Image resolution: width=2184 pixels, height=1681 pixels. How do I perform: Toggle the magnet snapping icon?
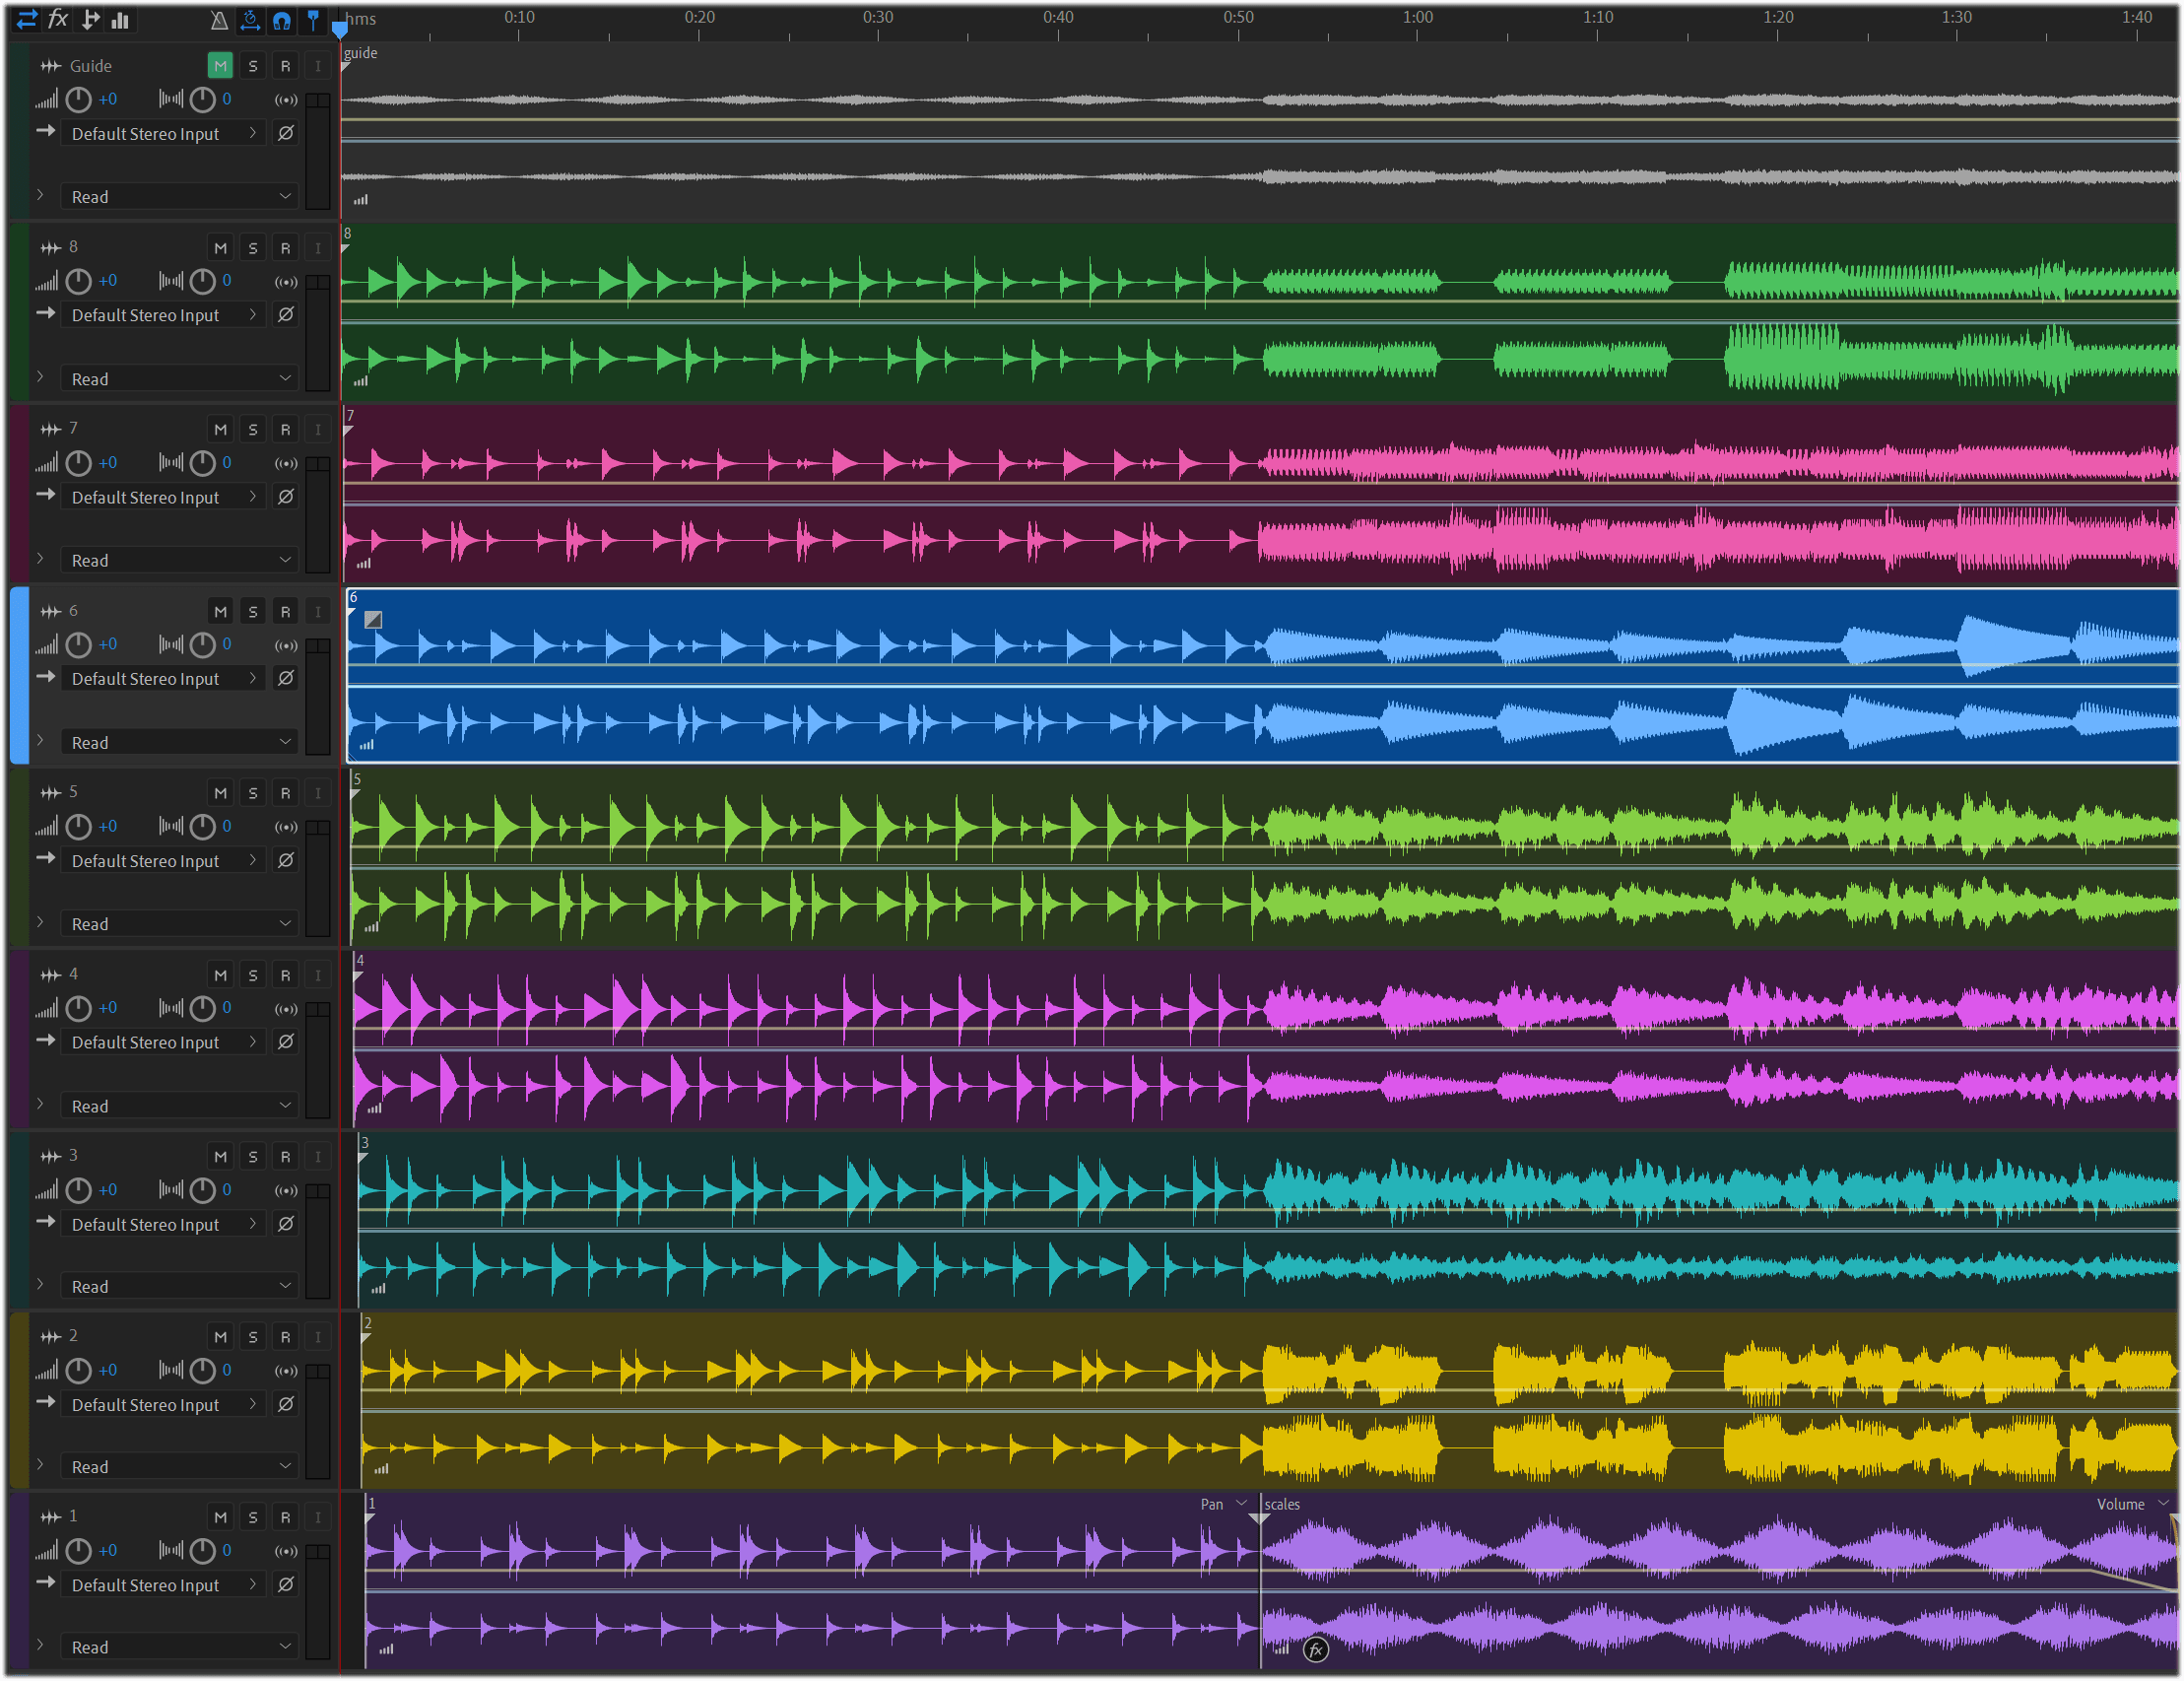[282, 19]
